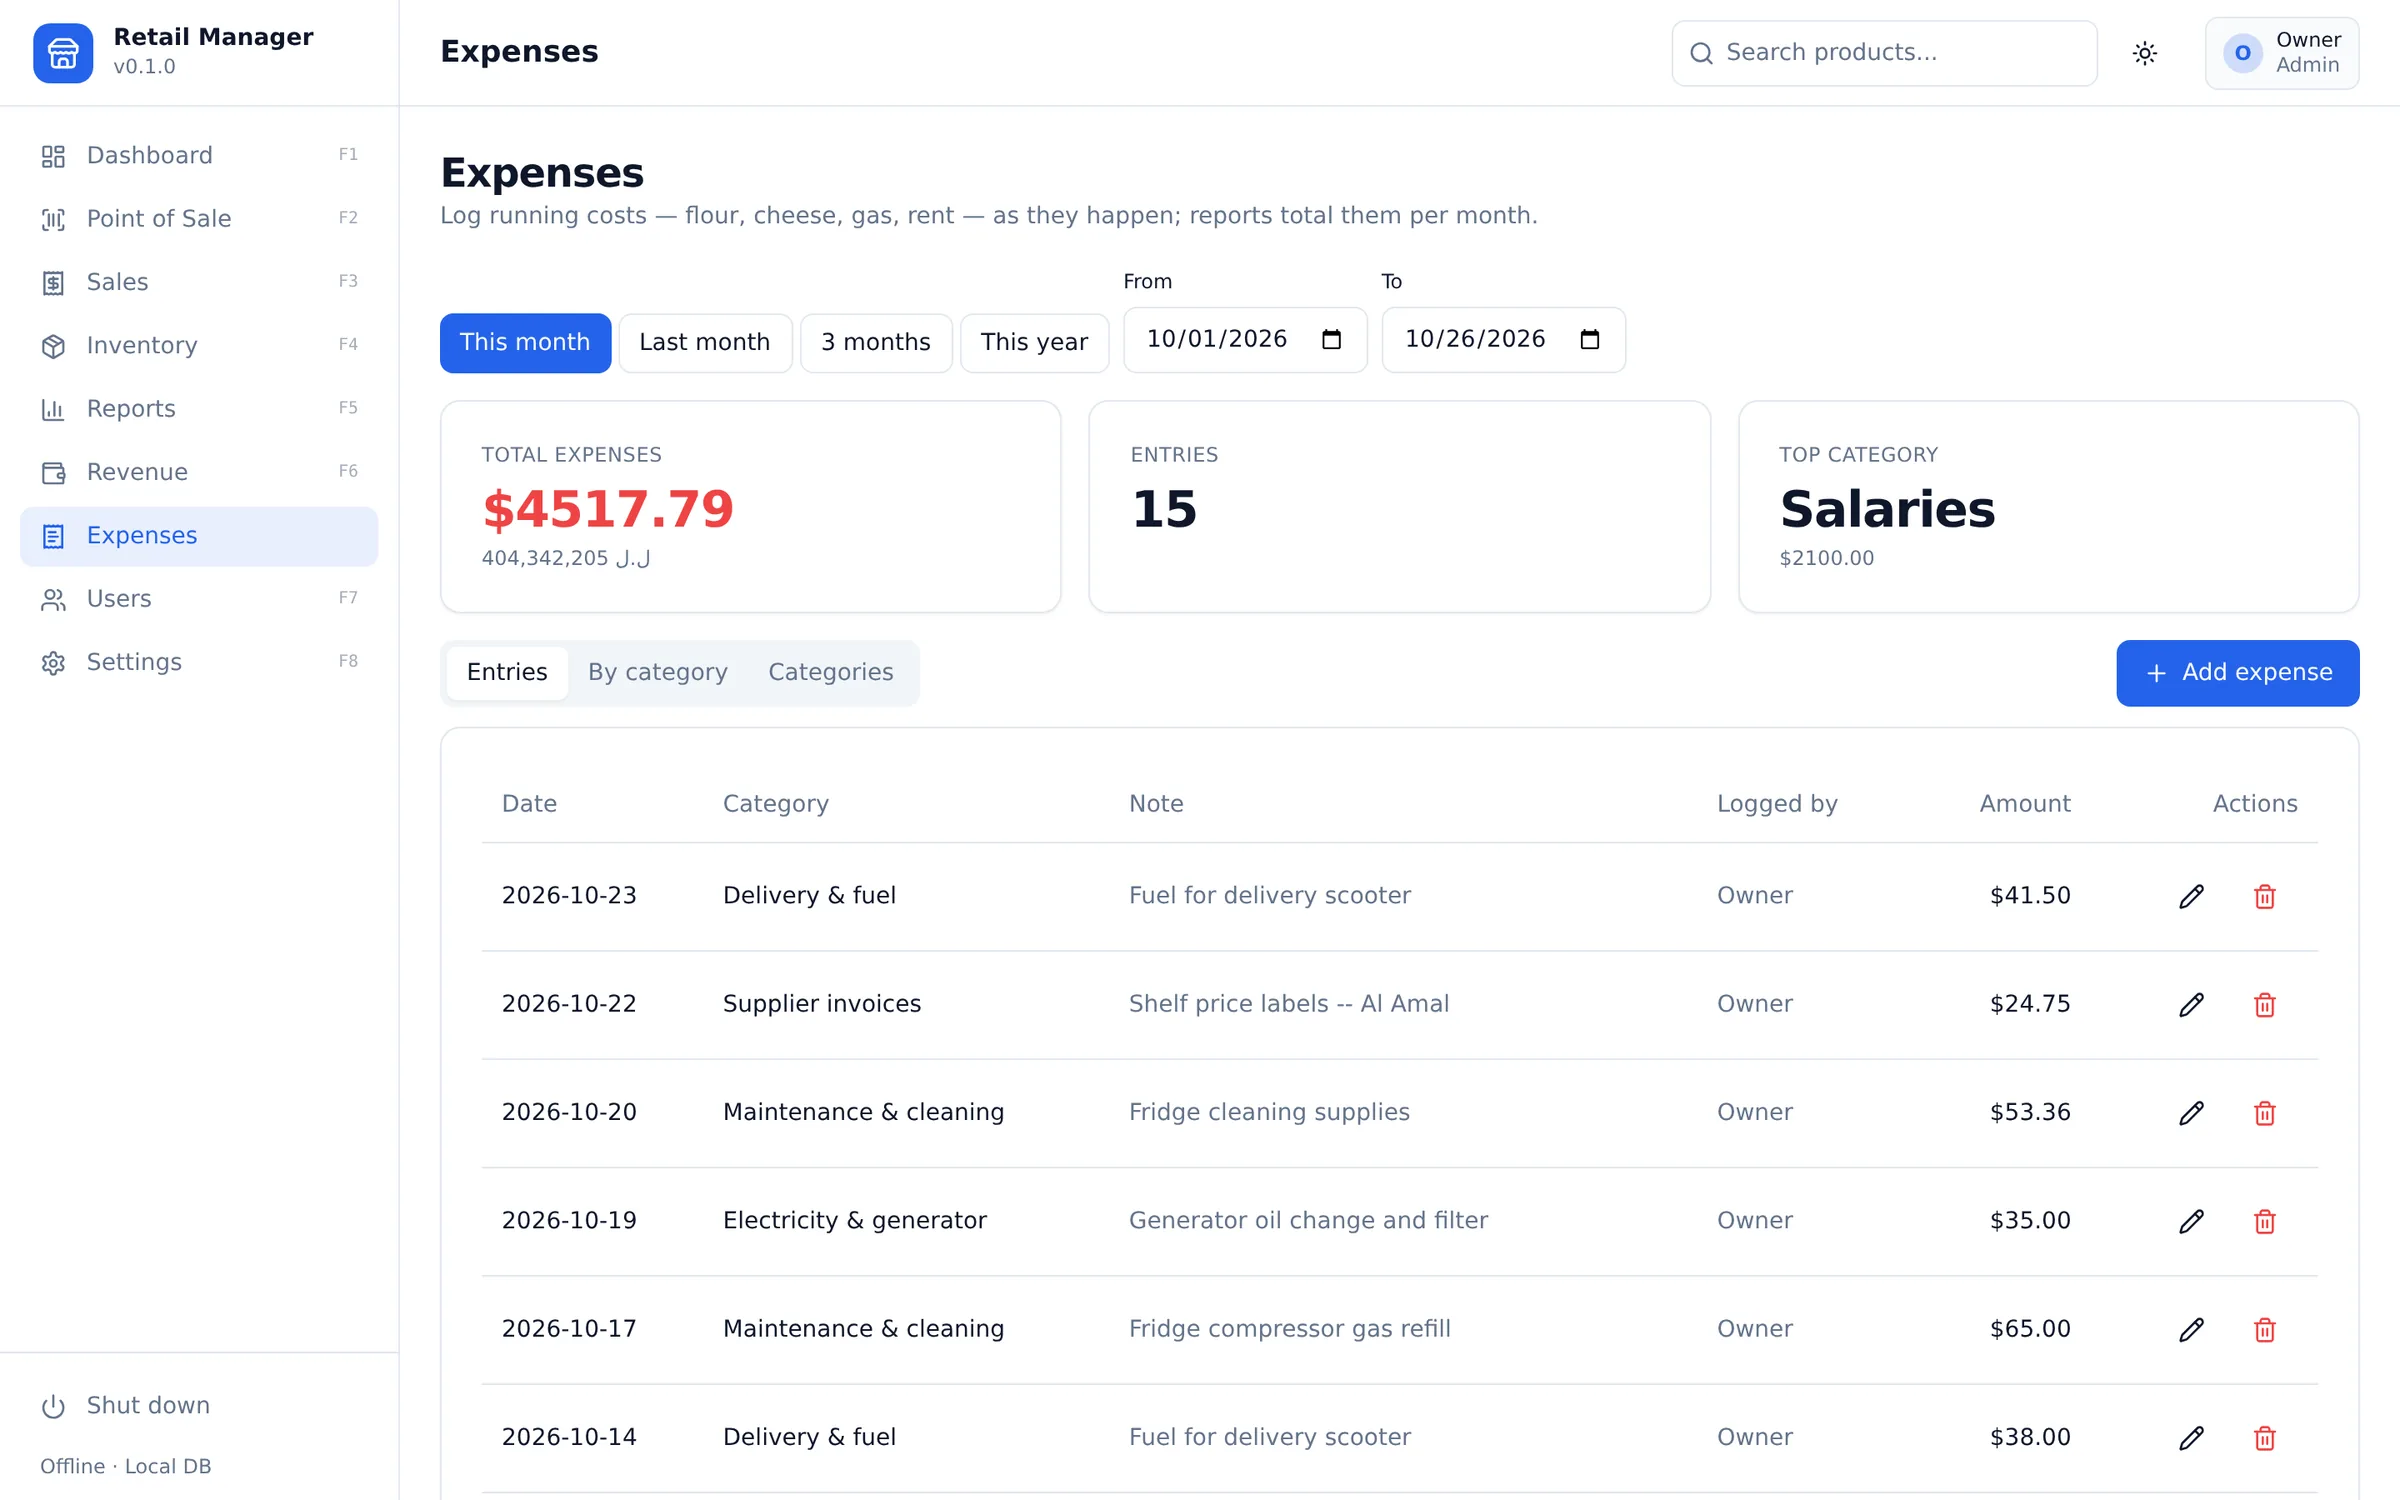Focus the Search products field
Viewport: 2400px width, 1500px height.
pyautogui.click(x=1884, y=53)
